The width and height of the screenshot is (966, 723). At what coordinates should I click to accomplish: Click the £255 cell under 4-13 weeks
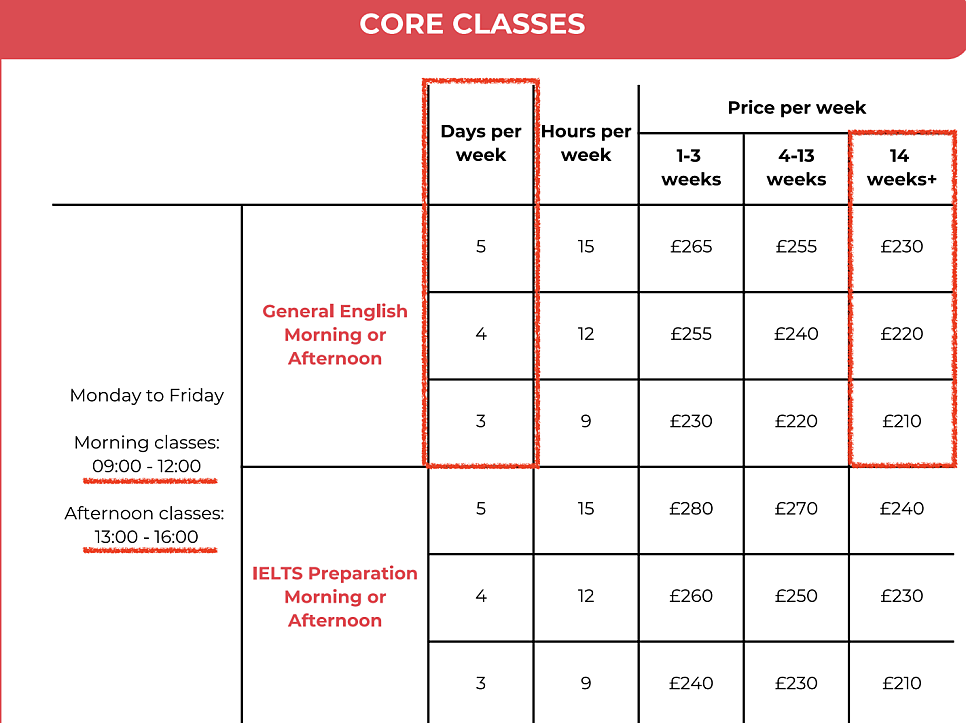pyautogui.click(x=796, y=247)
